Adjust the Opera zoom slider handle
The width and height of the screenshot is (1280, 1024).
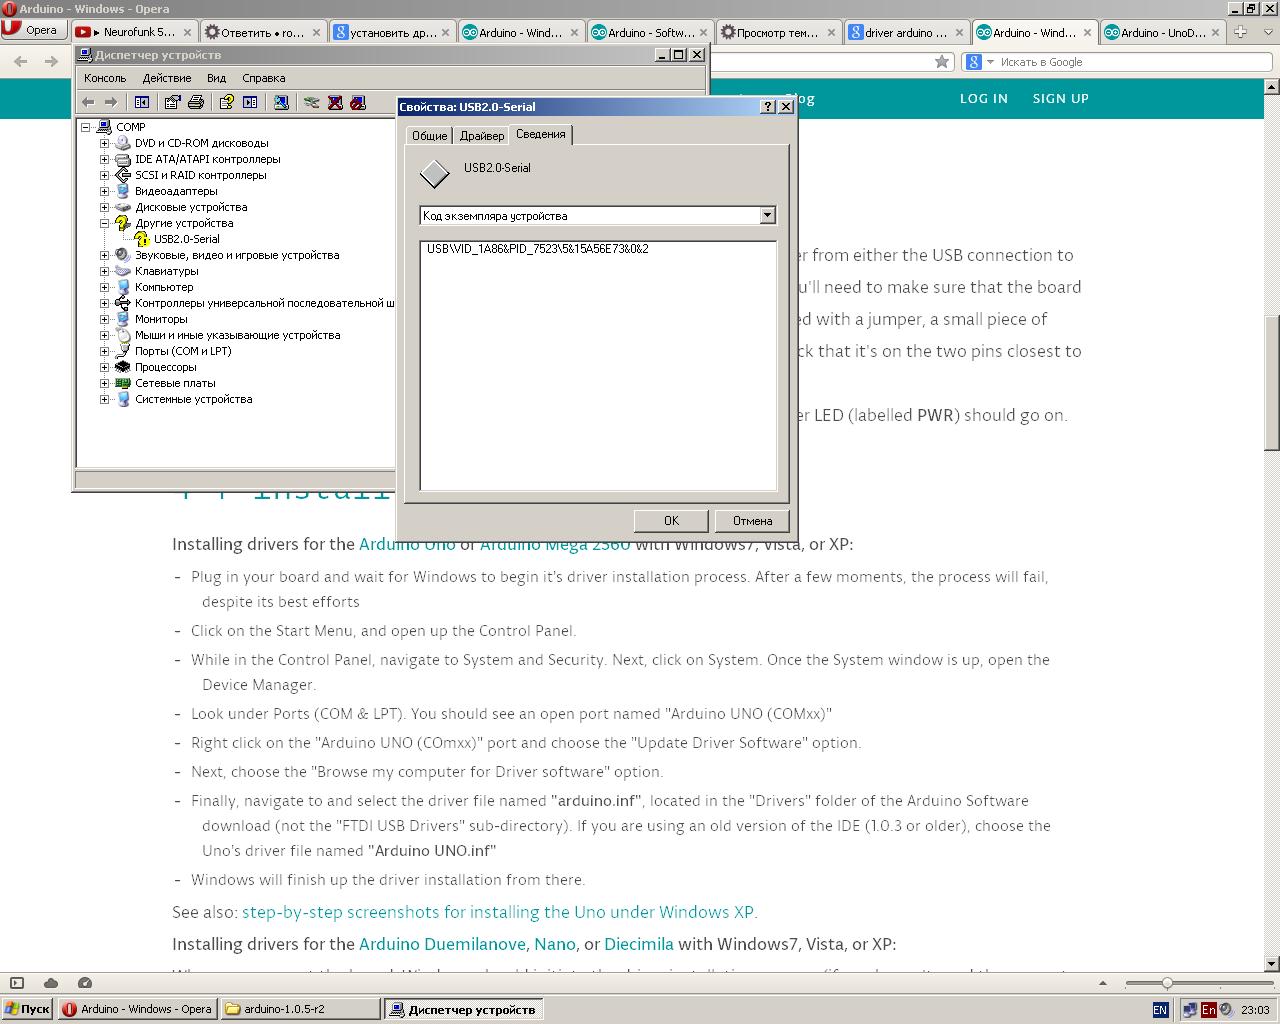click(1166, 983)
